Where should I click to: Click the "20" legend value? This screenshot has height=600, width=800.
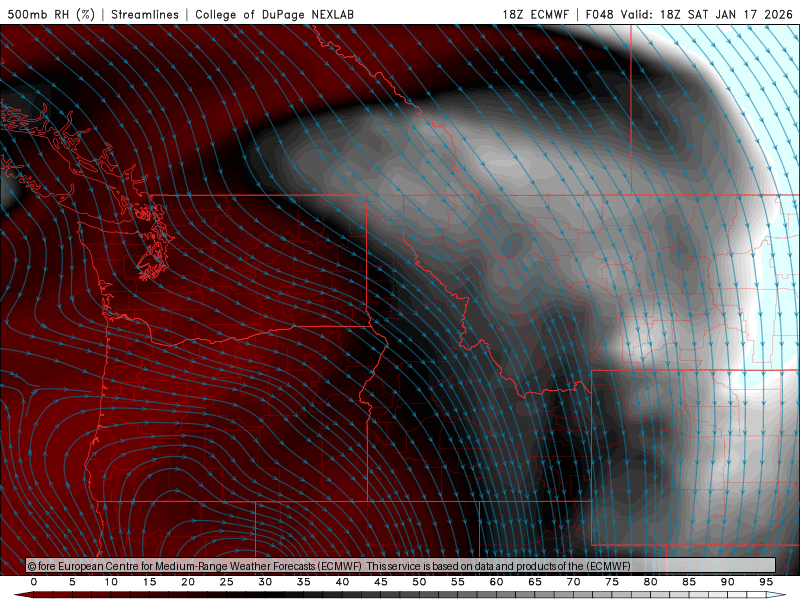[x=188, y=582]
